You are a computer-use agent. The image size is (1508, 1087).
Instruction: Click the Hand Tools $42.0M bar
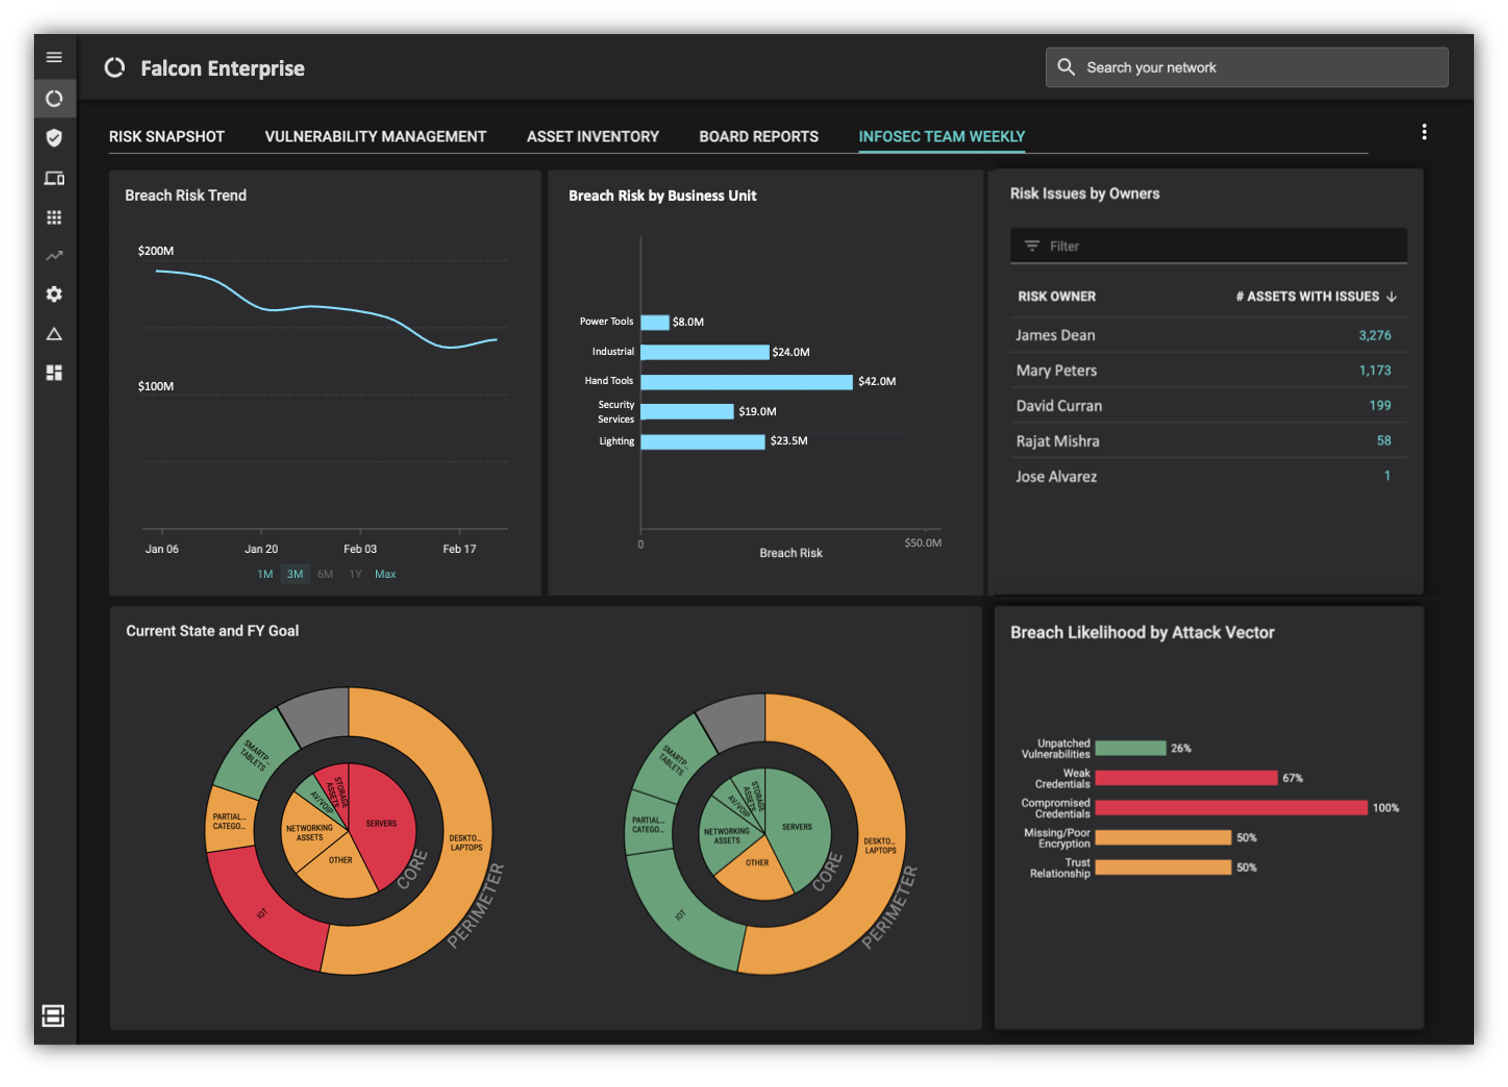(x=747, y=382)
